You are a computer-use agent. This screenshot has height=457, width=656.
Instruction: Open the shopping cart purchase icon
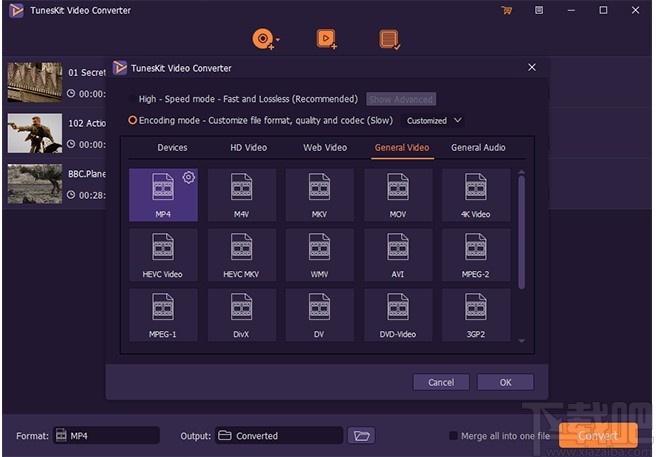pyautogui.click(x=507, y=10)
